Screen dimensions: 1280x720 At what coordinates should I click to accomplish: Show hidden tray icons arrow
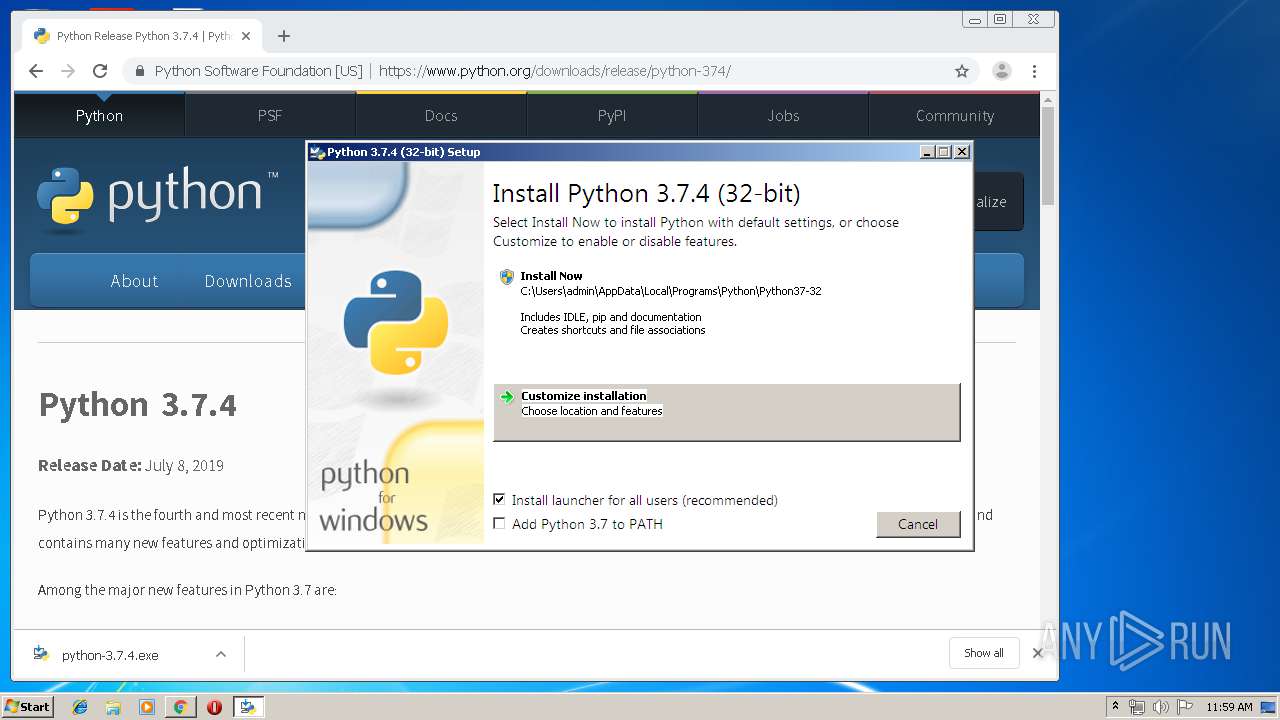(x=1115, y=707)
